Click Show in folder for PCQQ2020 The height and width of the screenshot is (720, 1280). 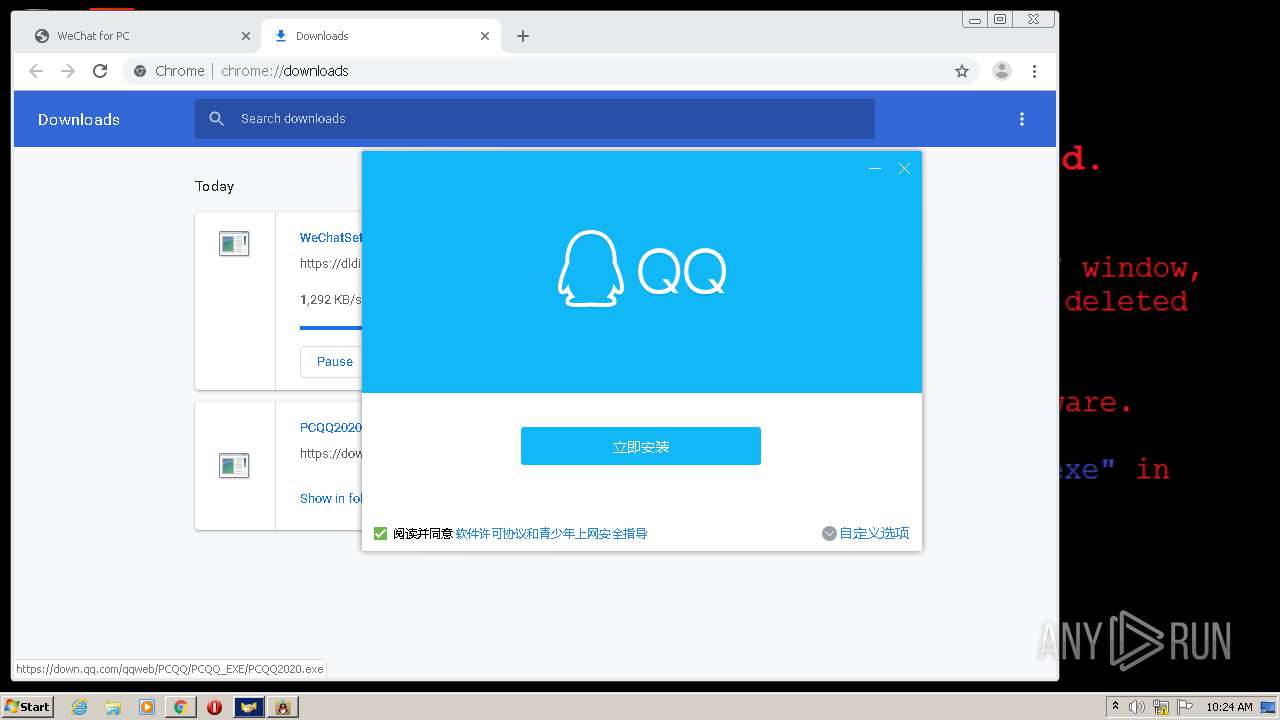pos(331,498)
